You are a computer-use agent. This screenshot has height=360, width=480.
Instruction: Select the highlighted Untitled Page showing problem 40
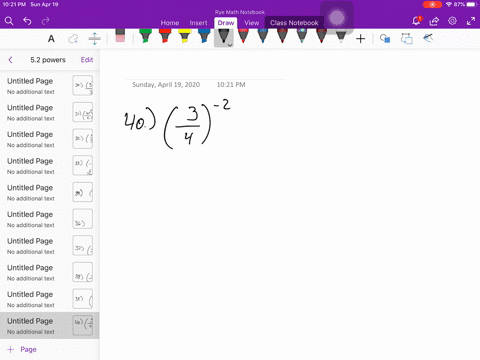[x=50, y=325]
